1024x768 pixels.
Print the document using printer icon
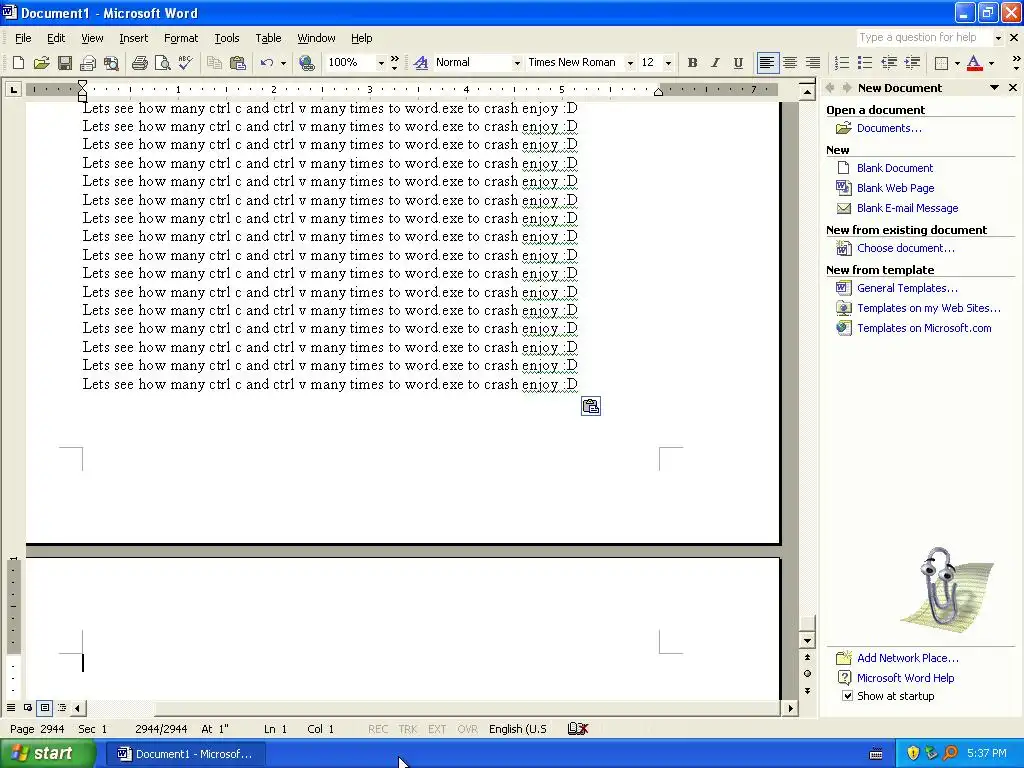139,63
